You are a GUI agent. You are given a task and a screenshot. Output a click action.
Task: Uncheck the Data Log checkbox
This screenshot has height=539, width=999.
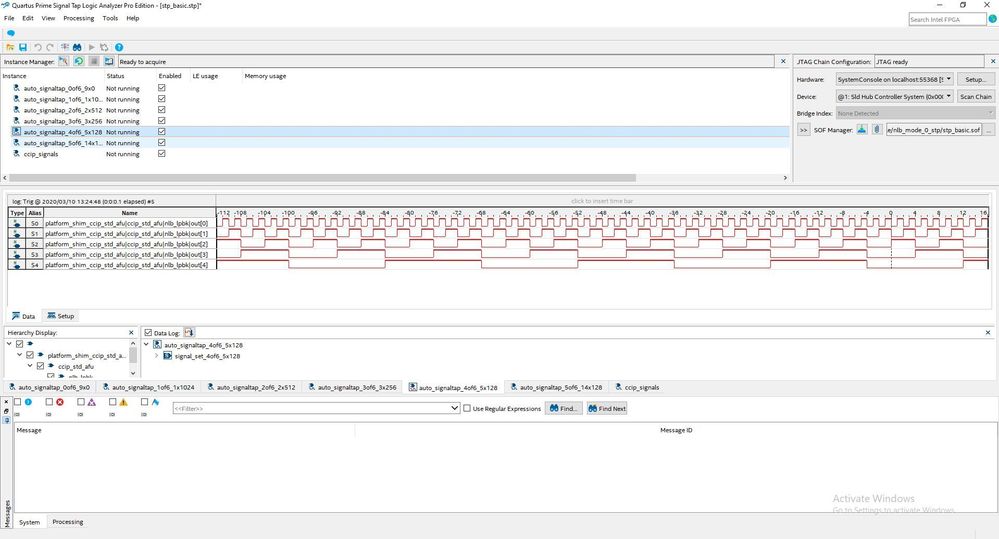pyautogui.click(x=148, y=332)
